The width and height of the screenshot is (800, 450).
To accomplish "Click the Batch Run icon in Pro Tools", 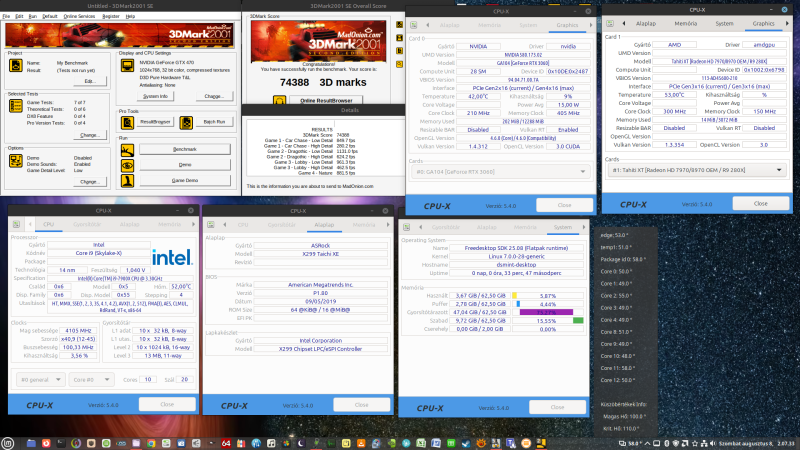I will [186, 122].
